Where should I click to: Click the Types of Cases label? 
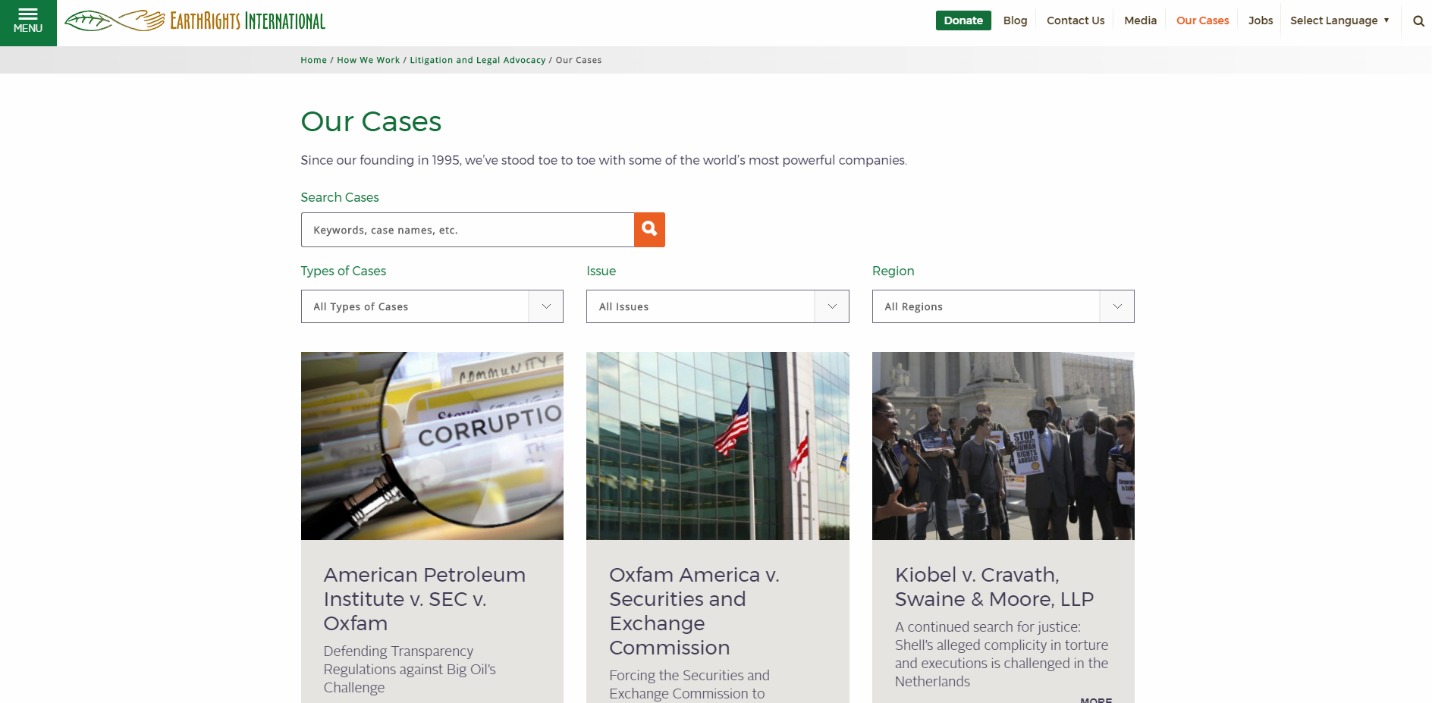[343, 271]
